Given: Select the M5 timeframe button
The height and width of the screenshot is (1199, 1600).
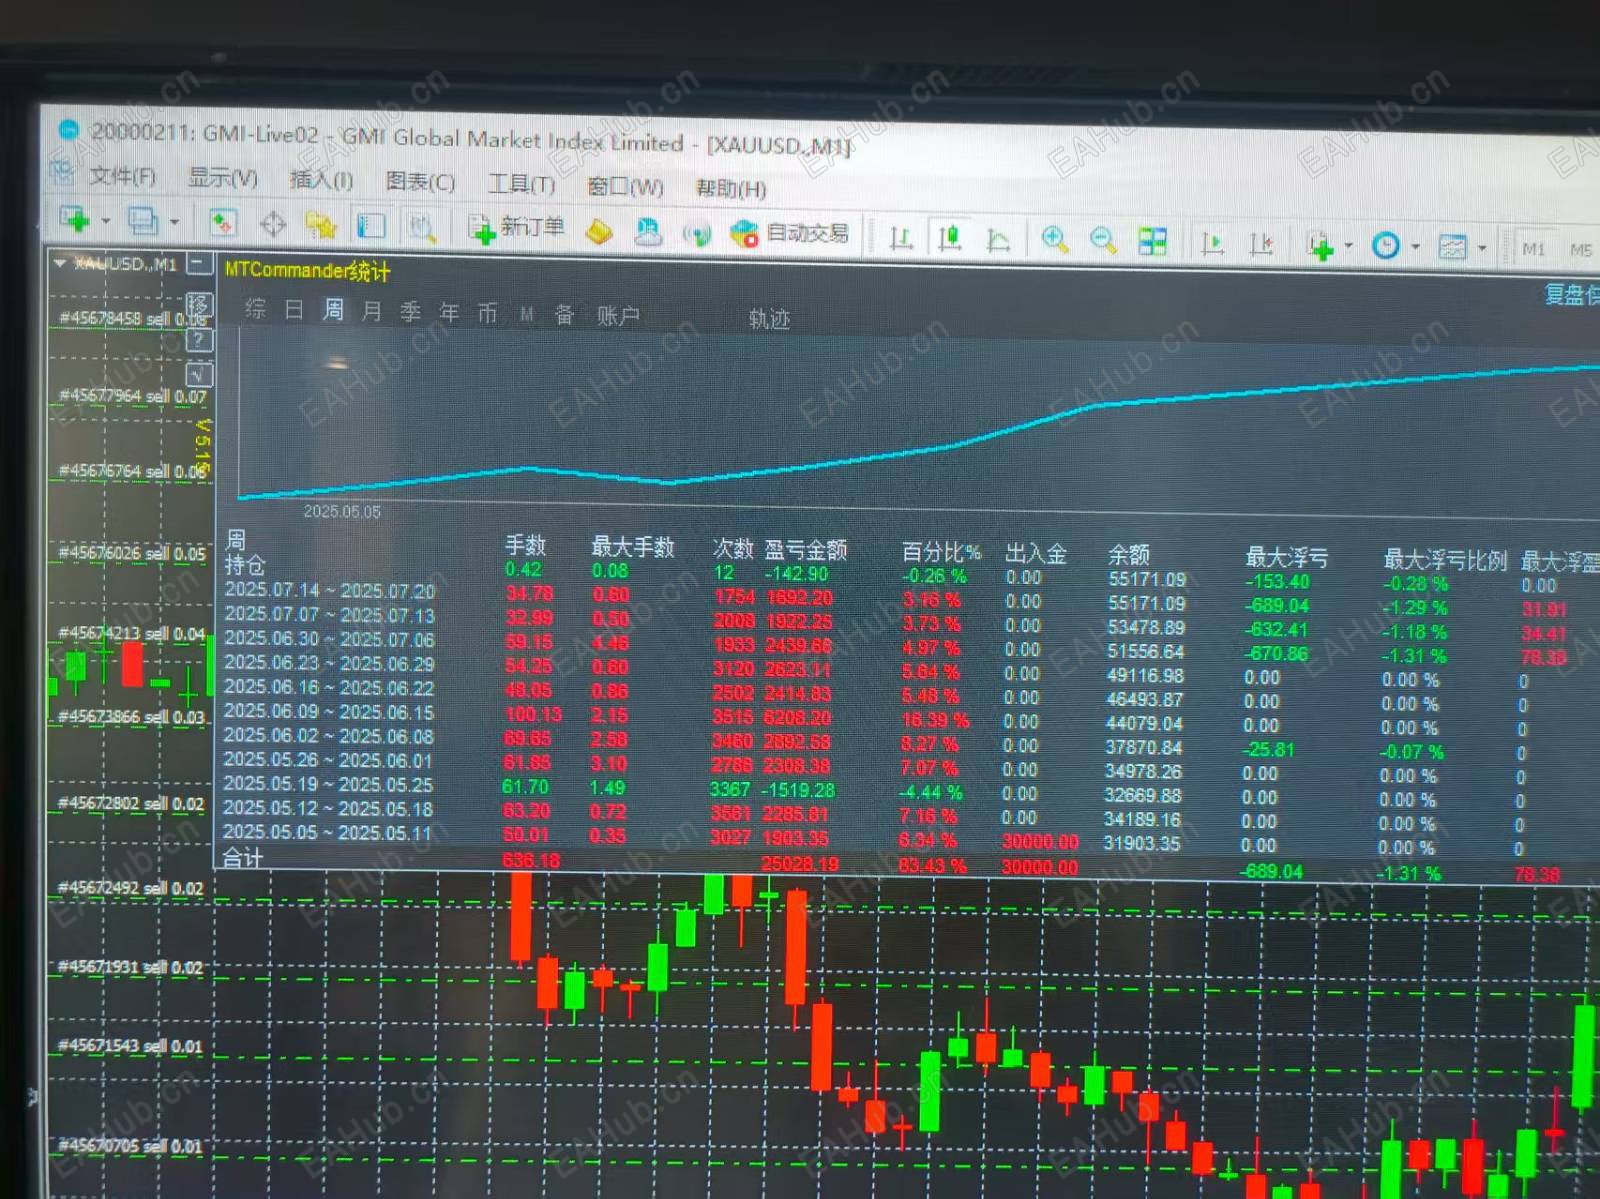Looking at the screenshot, I should [1580, 250].
